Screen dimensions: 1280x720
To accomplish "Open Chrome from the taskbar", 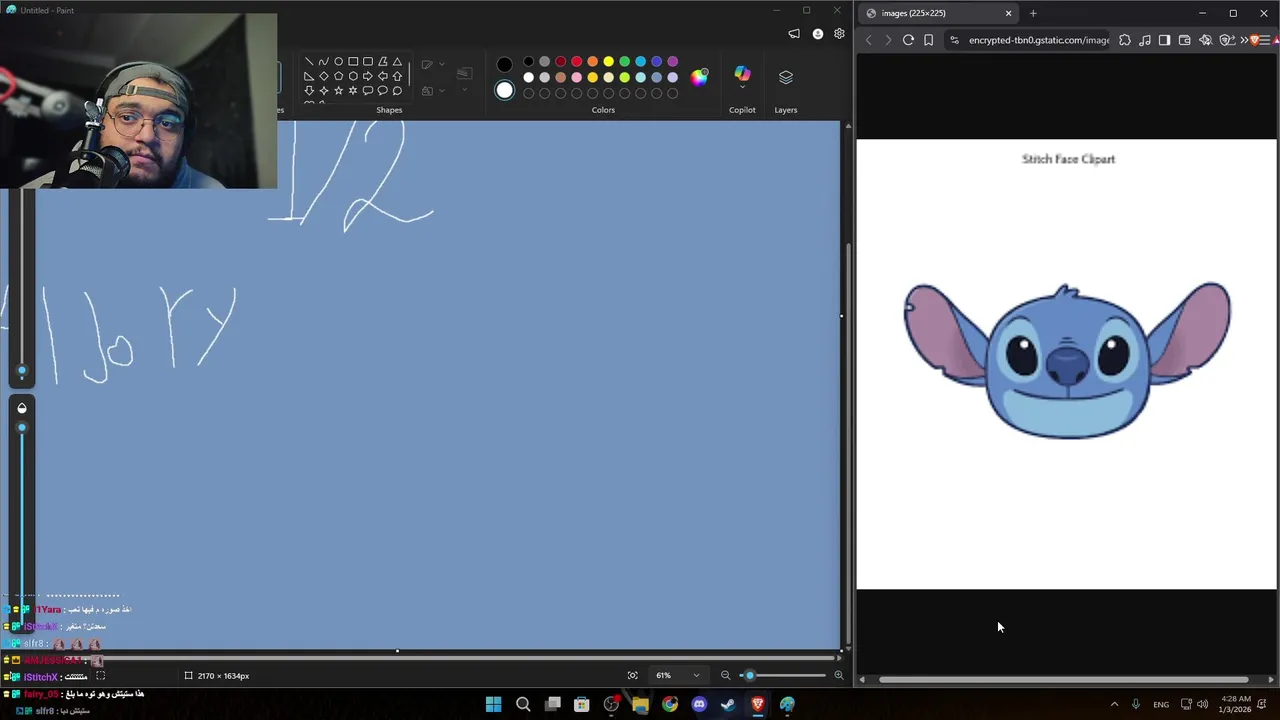I will pos(669,704).
